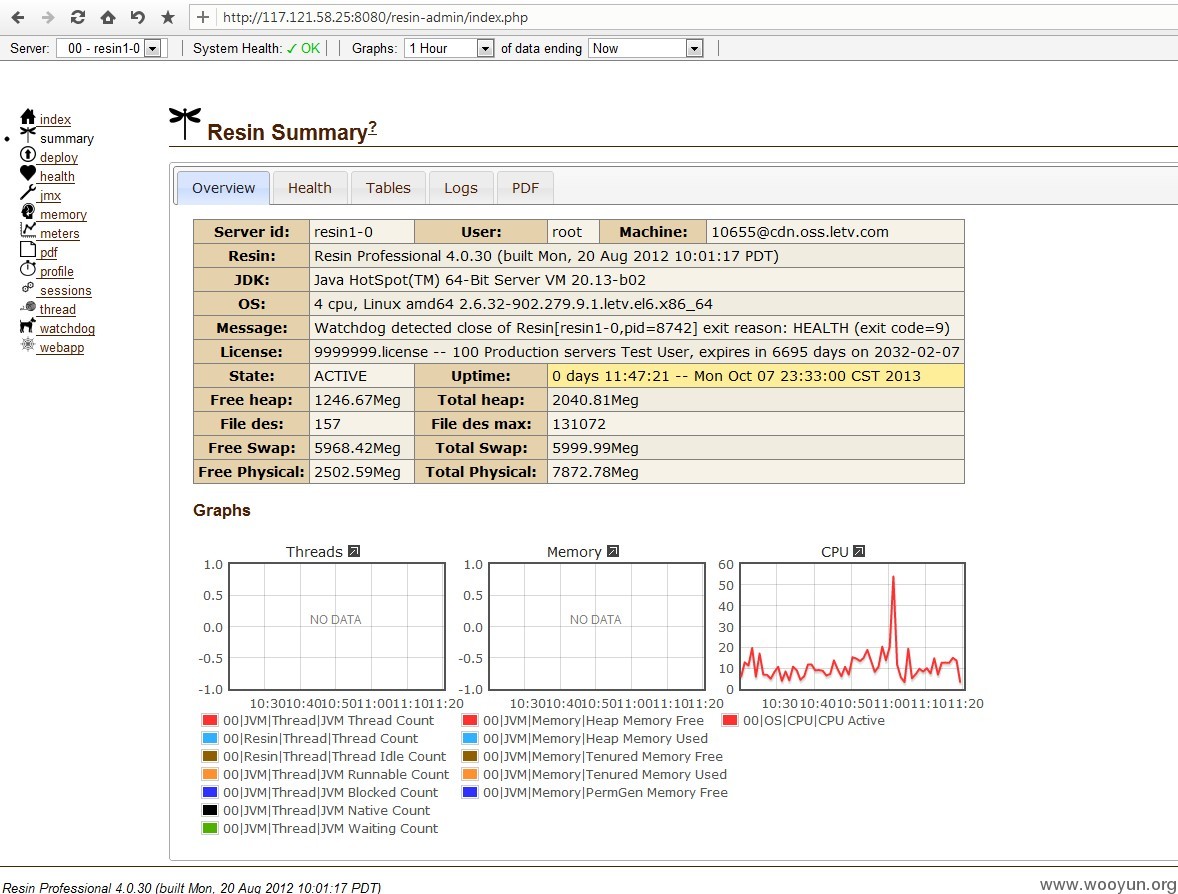
Task: Click the heart icon beside health
Action: point(28,173)
